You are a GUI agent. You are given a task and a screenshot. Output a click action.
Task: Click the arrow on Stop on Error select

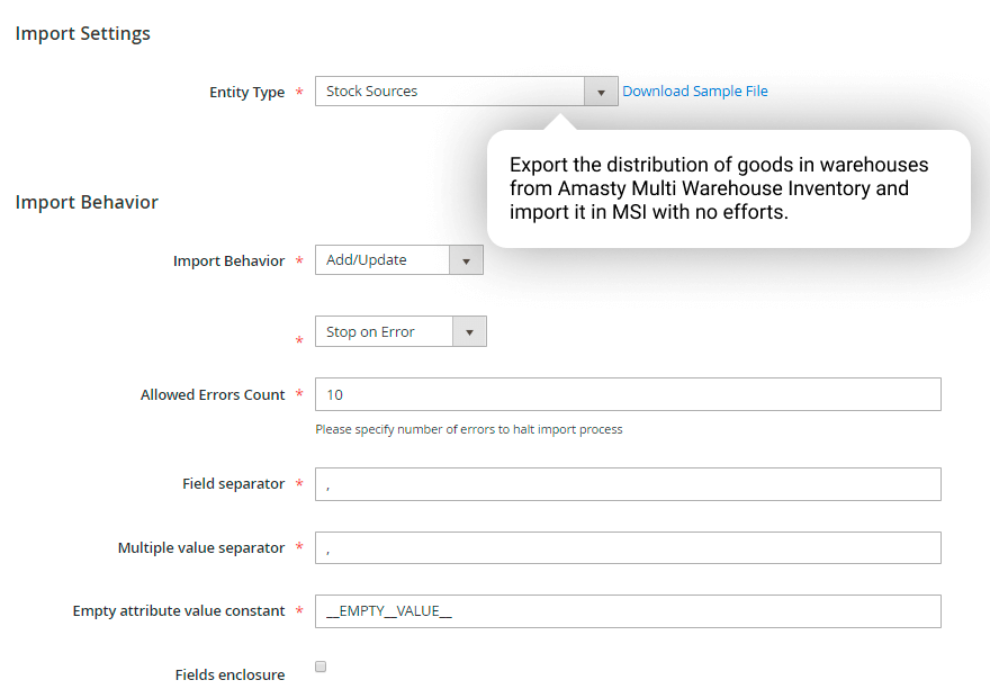[x=469, y=332]
